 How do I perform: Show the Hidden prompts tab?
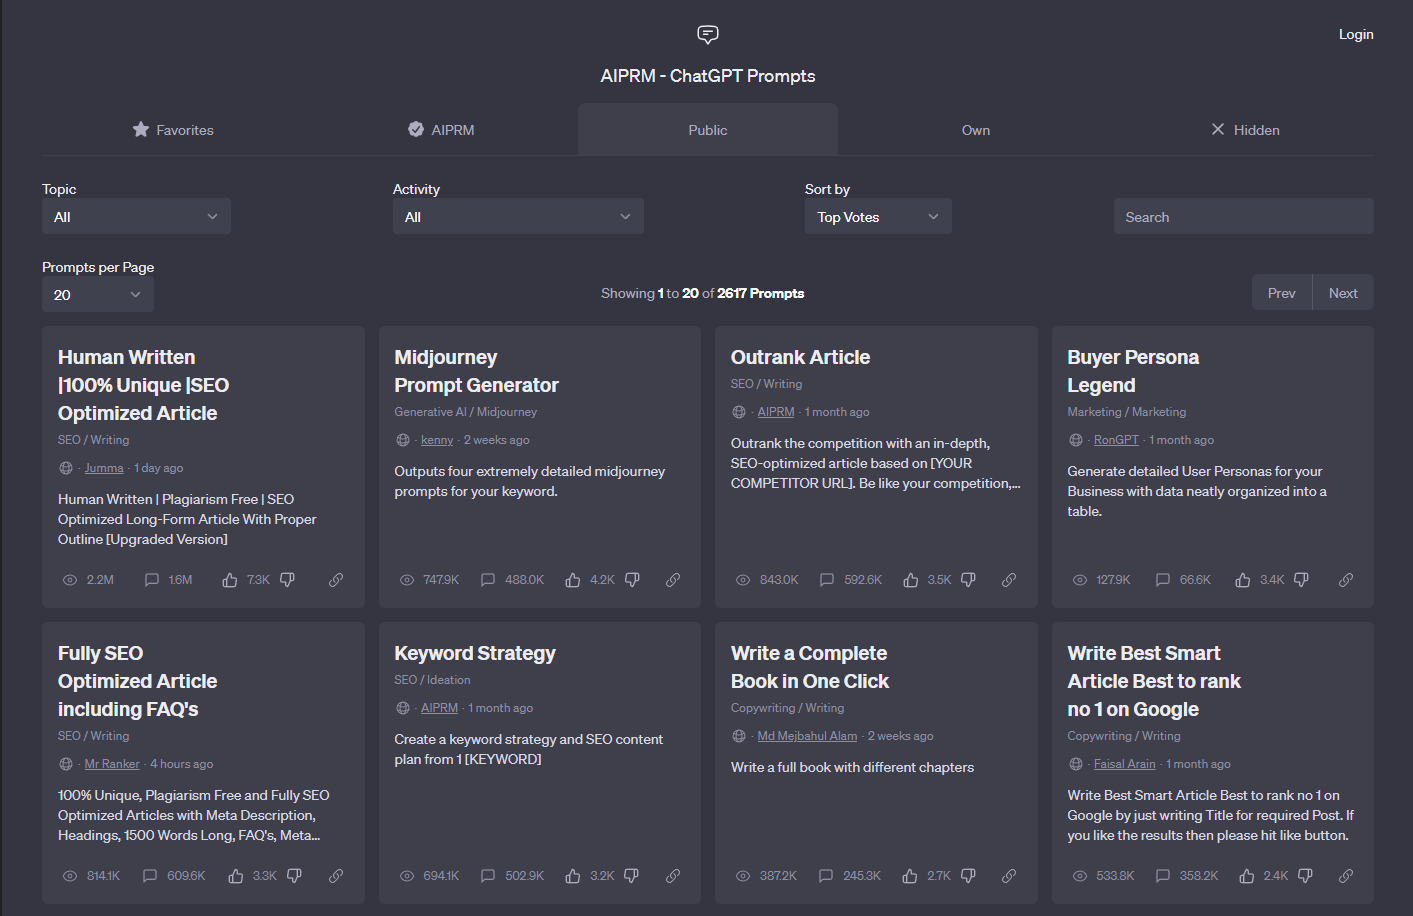click(x=1245, y=130)
